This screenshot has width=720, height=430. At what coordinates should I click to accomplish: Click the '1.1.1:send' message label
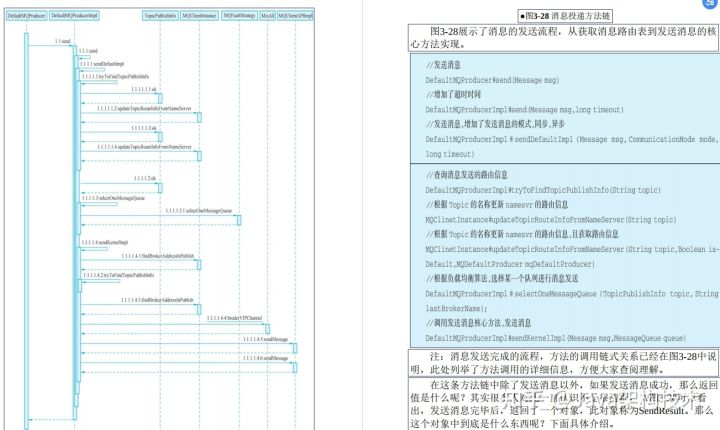88,51
